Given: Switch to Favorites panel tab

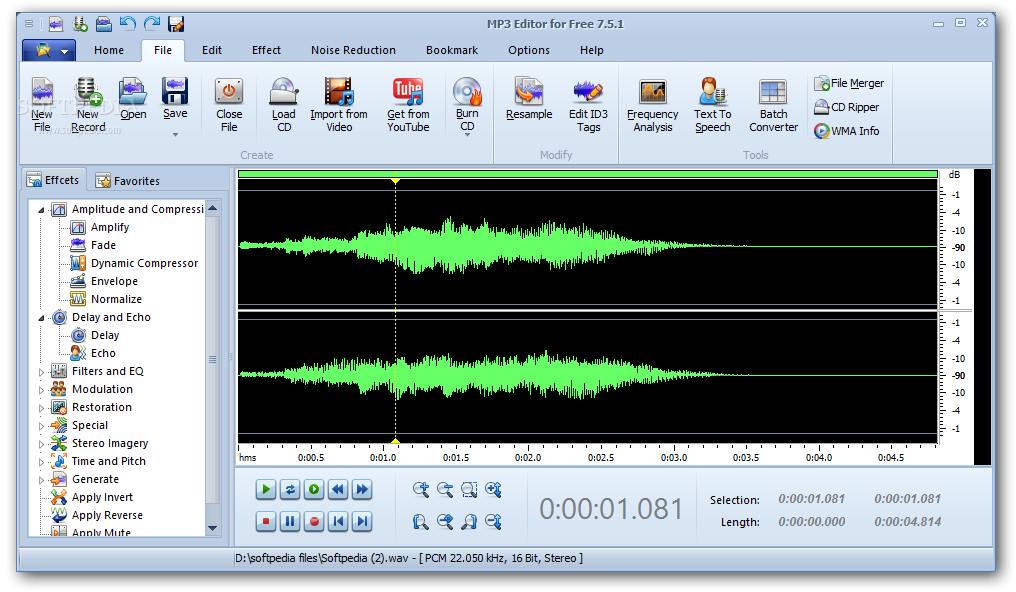Looking at the screenshot, I should coord(128,181).
